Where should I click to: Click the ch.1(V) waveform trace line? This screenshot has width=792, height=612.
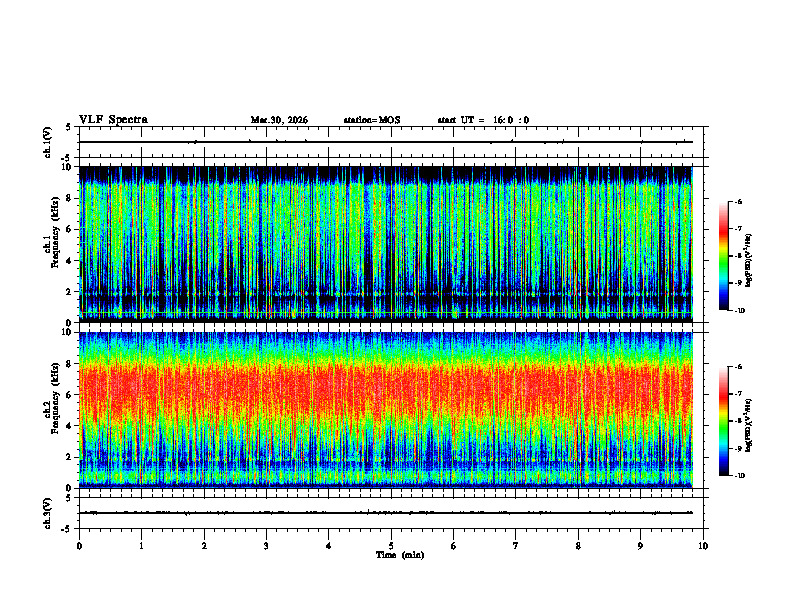point(386,142)
